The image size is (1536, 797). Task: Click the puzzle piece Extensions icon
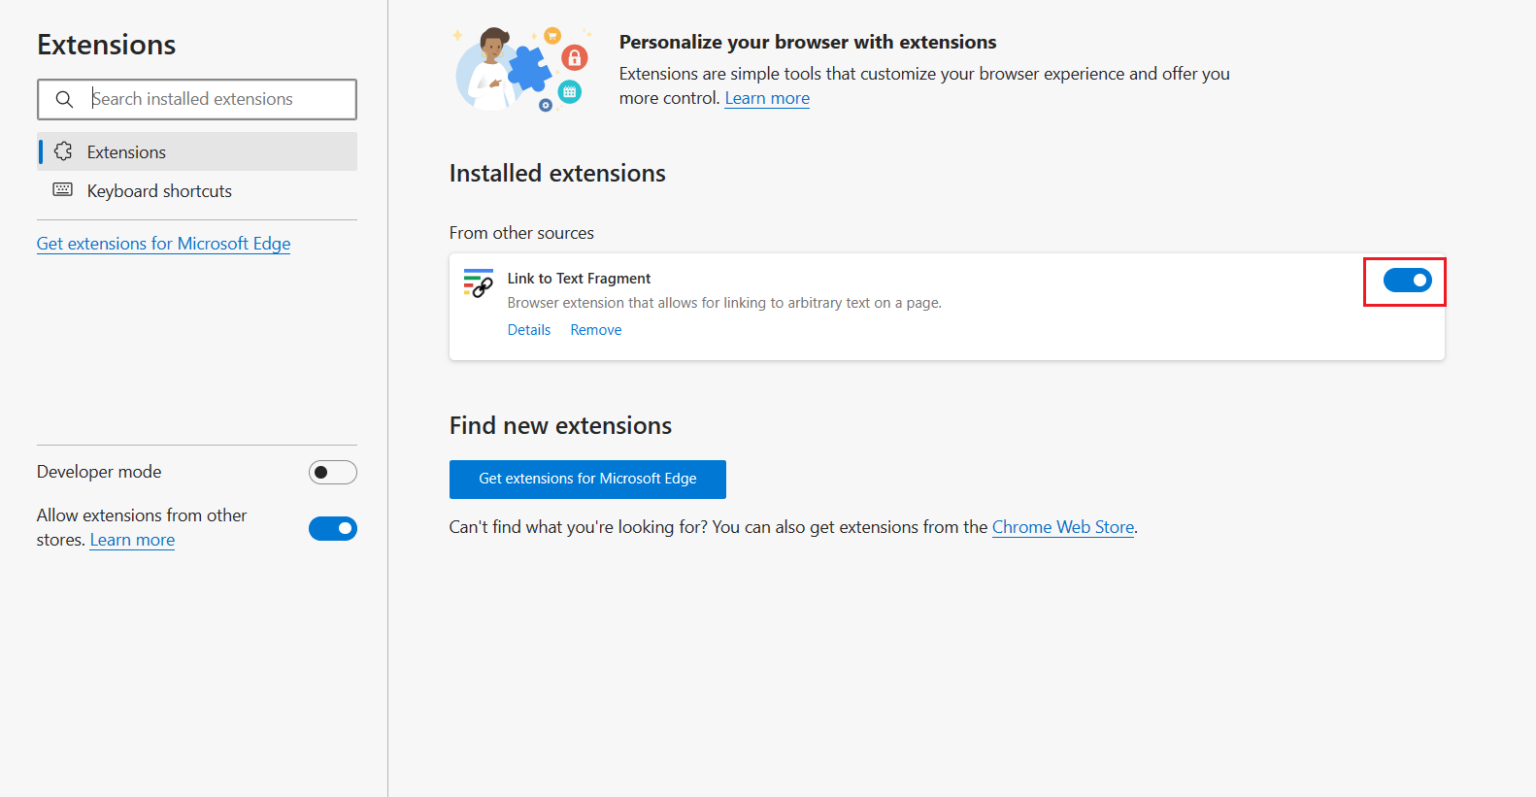click(63, 152)
